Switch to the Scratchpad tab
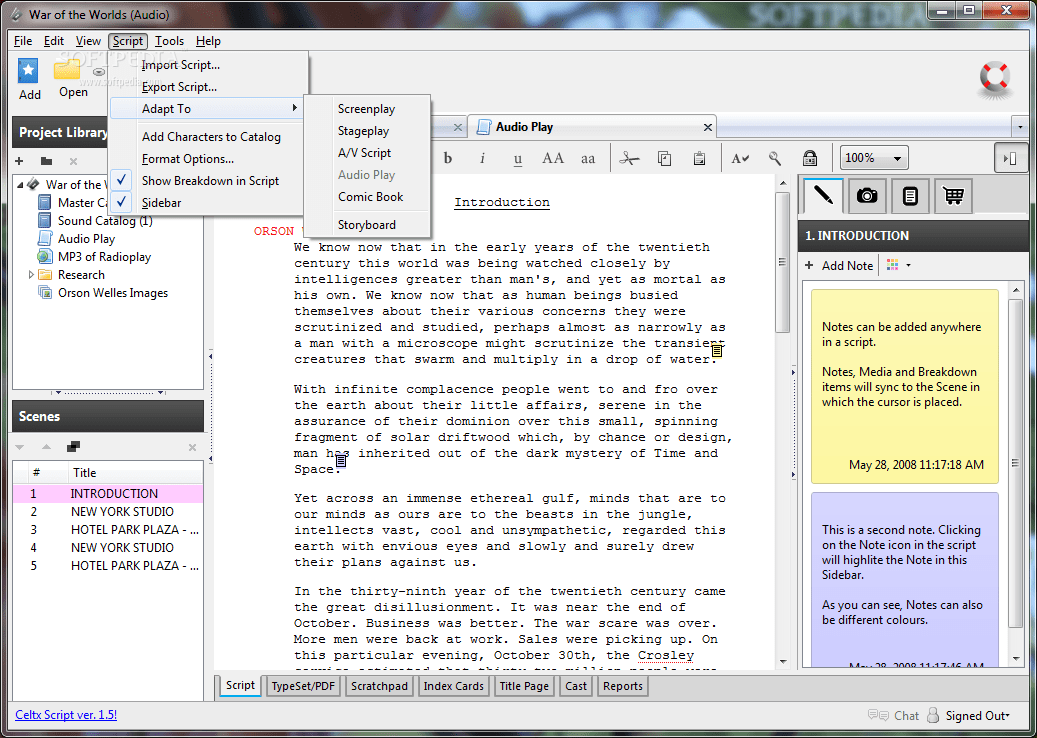Image resolution: width=1037 pixels, height=738 pixels. pyautogui.click(x=379, y=686)
